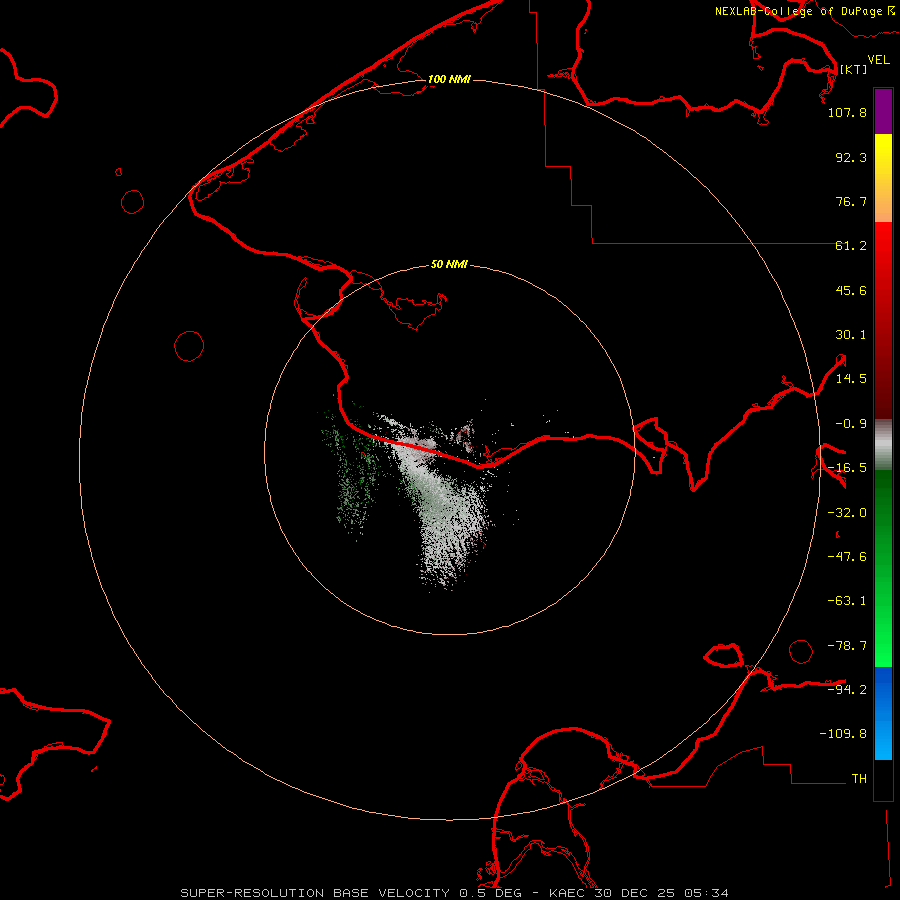Click the yellow segment of the color bar
This screenshot has height=900, width=900.
click(883, 178)
